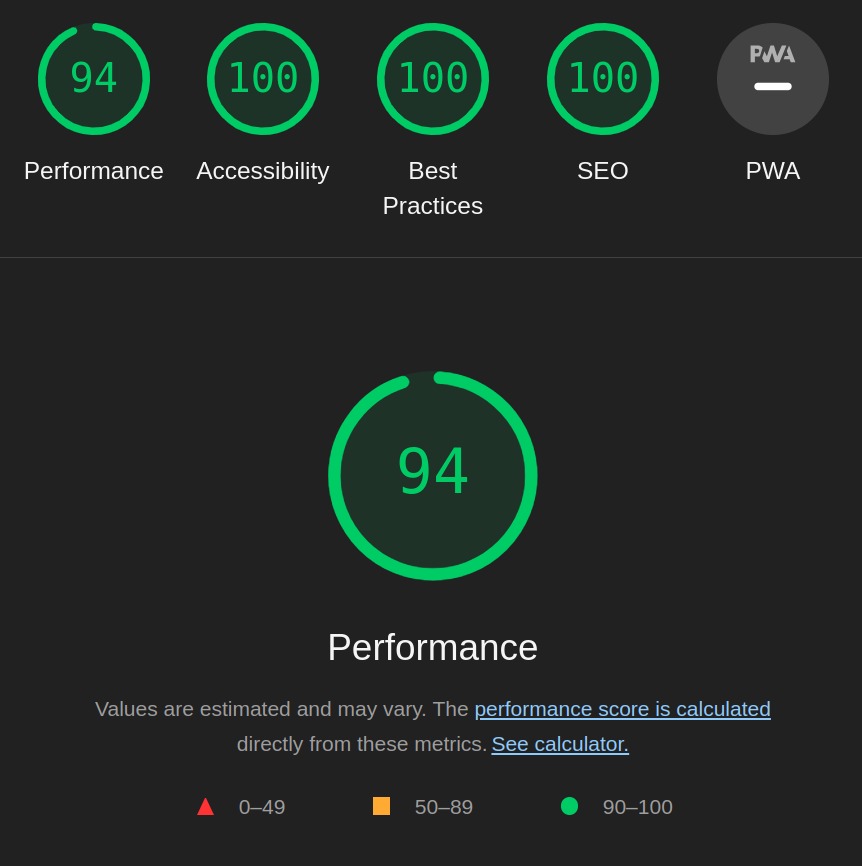Click the 50–89 score range text
The height and width of the screenshot is (866, 862).
pyautogui.click(x=444, y=807)
